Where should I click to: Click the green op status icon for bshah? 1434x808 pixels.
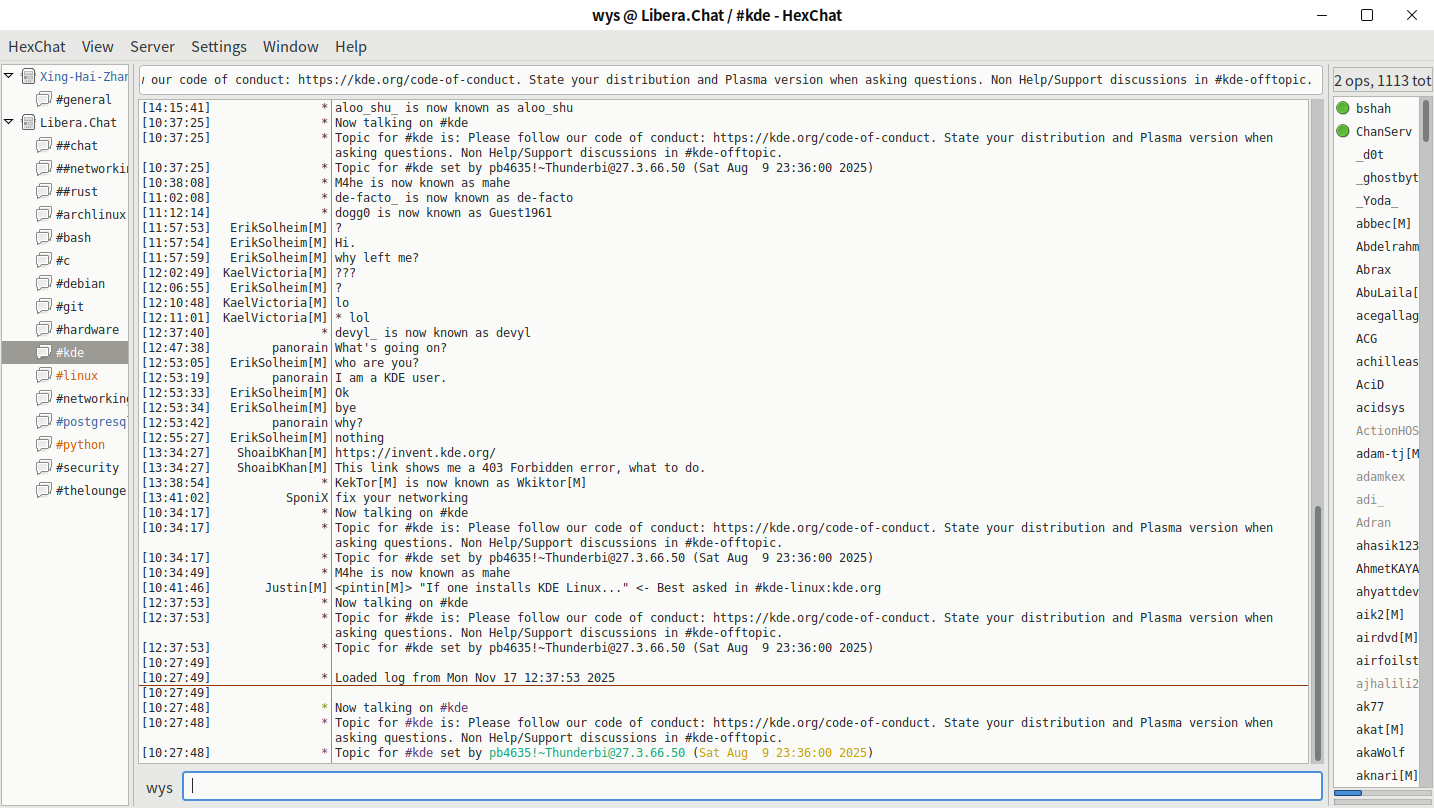click(1343, 108)
